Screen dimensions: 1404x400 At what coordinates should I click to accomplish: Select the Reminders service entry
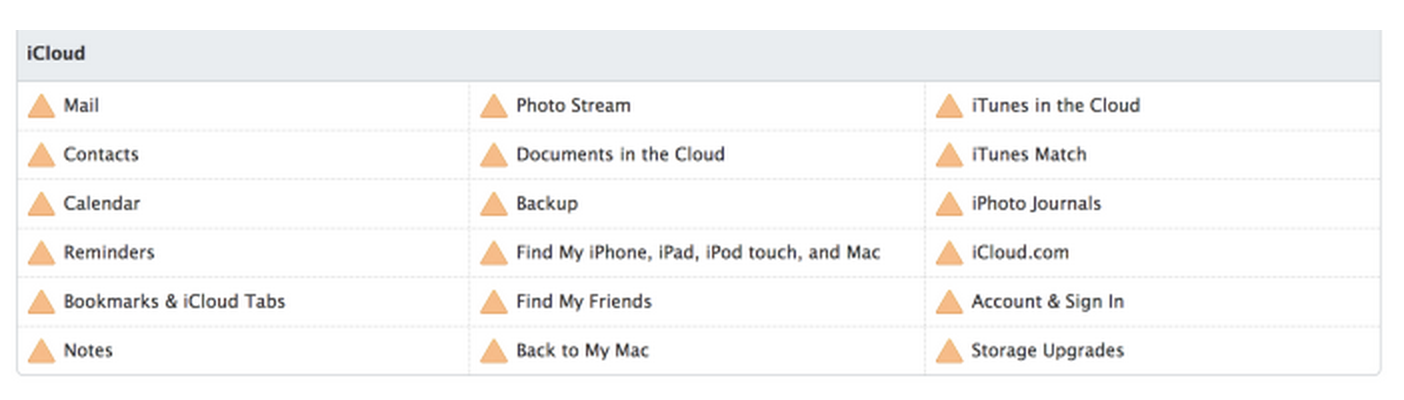[109, 253]
